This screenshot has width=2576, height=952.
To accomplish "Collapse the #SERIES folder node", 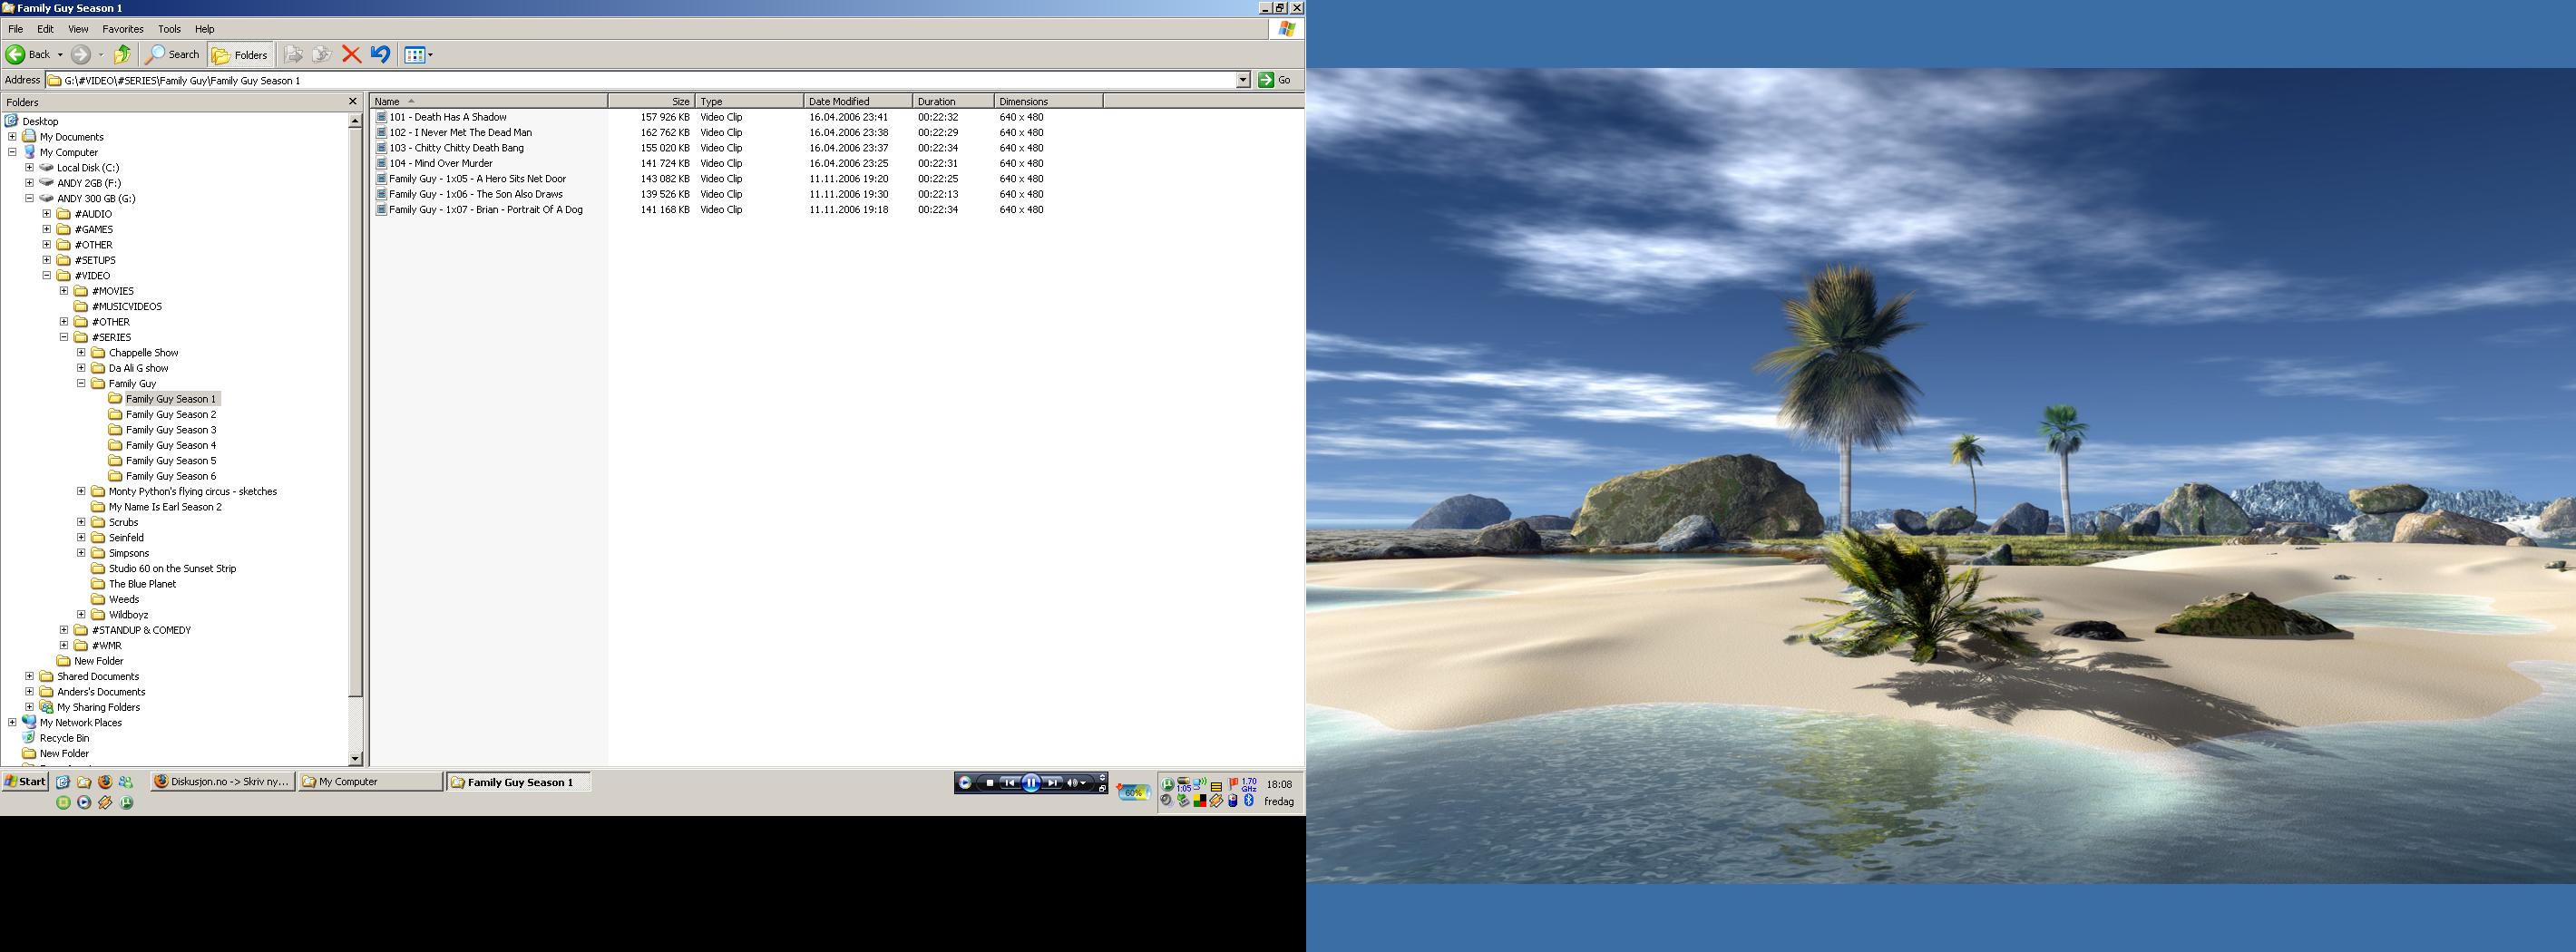I will click(x=63, y=337).
